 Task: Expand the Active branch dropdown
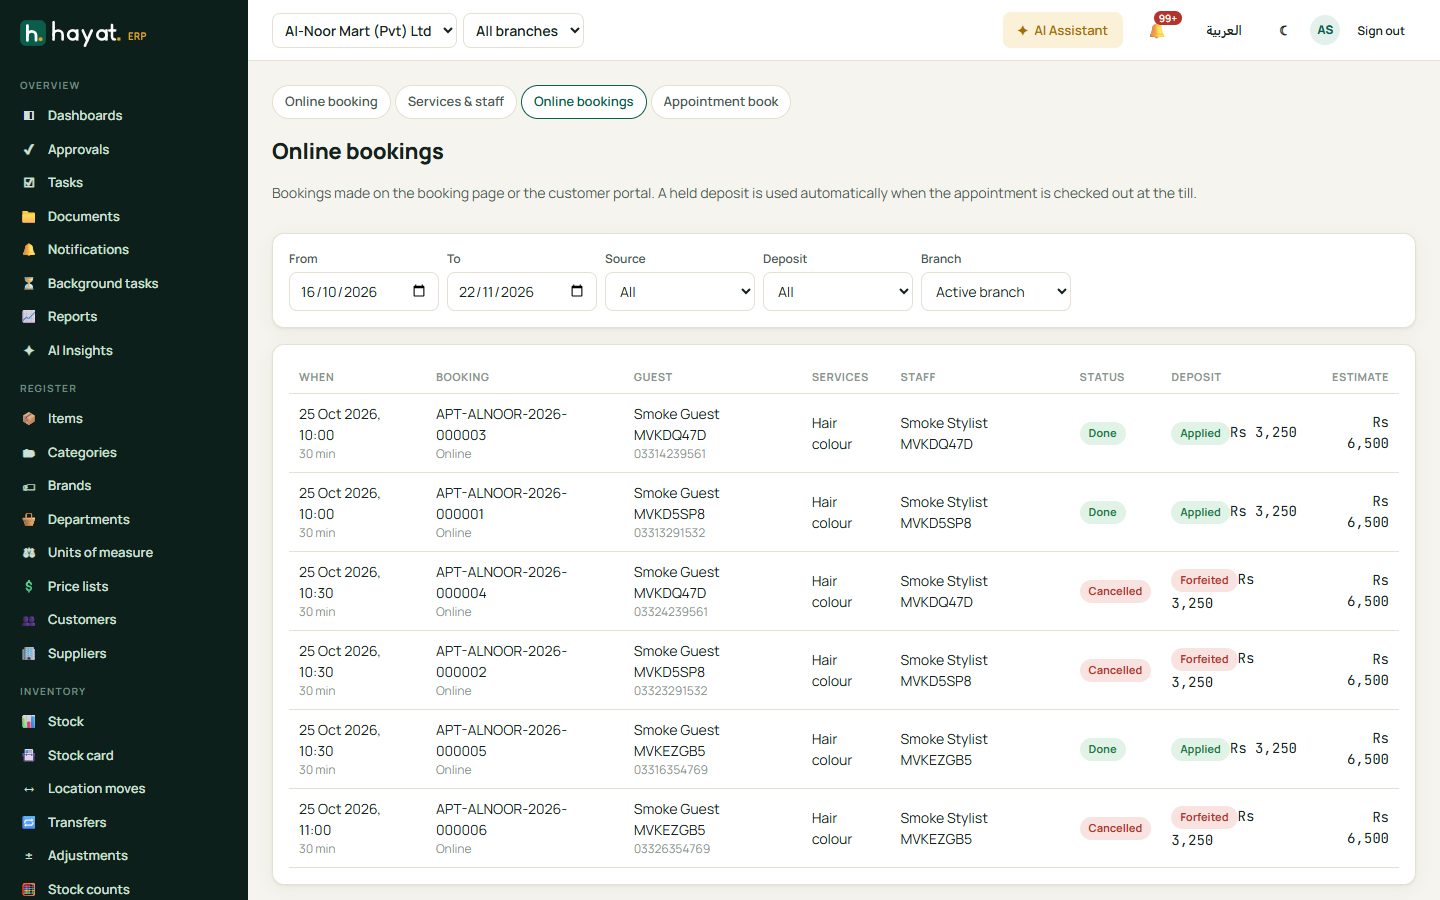pos(996,292)
